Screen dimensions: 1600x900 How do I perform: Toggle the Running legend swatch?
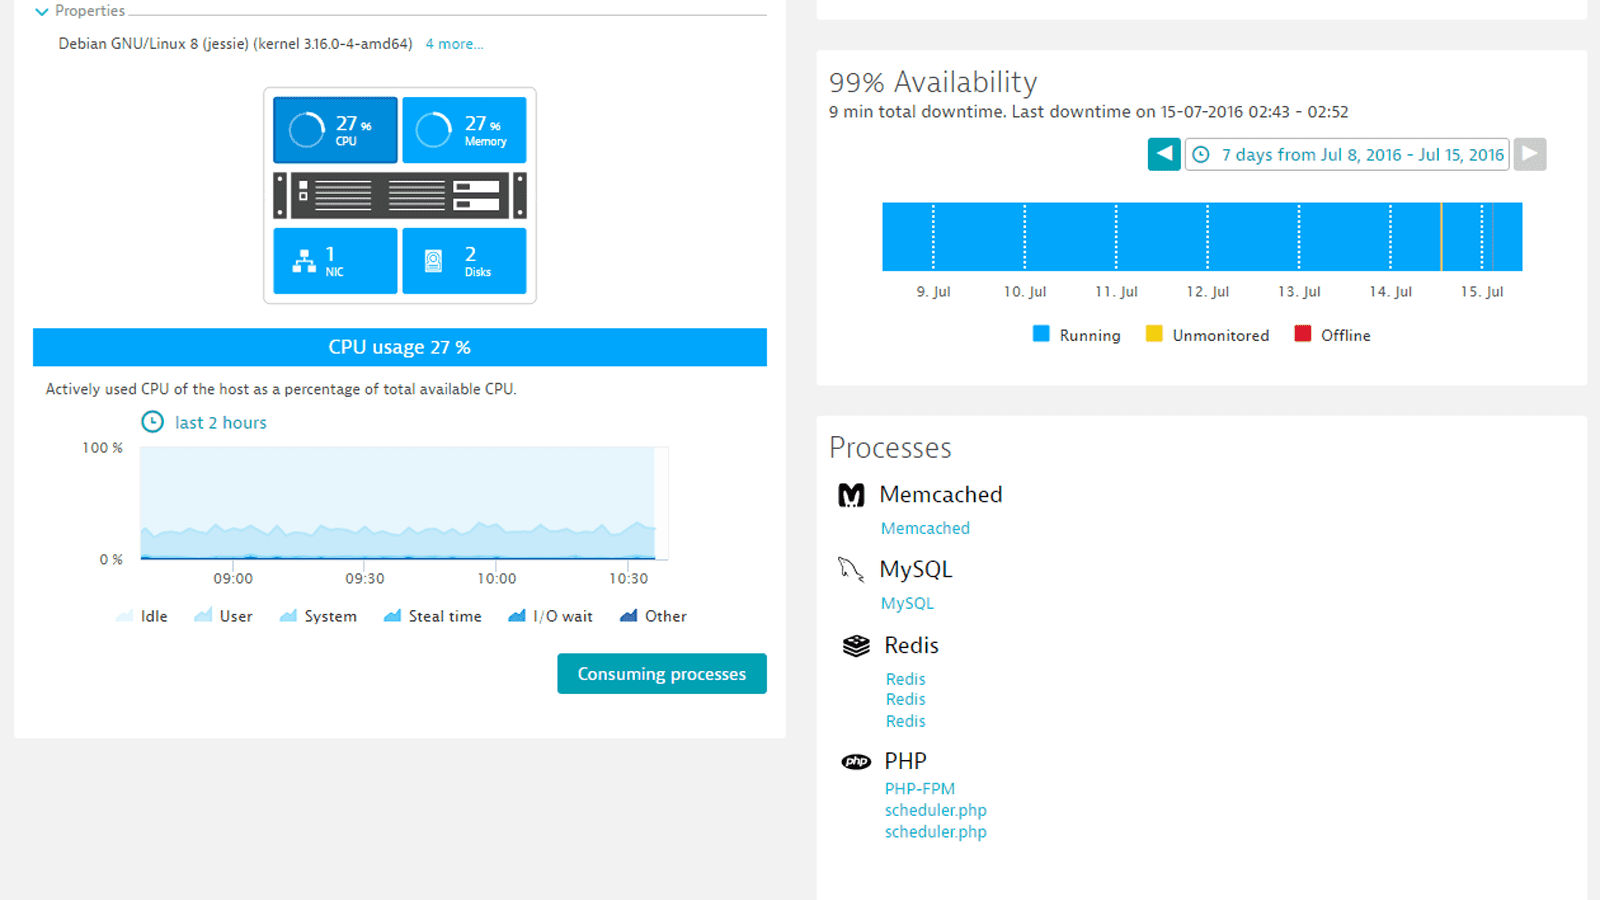[x=1041, y=334]
